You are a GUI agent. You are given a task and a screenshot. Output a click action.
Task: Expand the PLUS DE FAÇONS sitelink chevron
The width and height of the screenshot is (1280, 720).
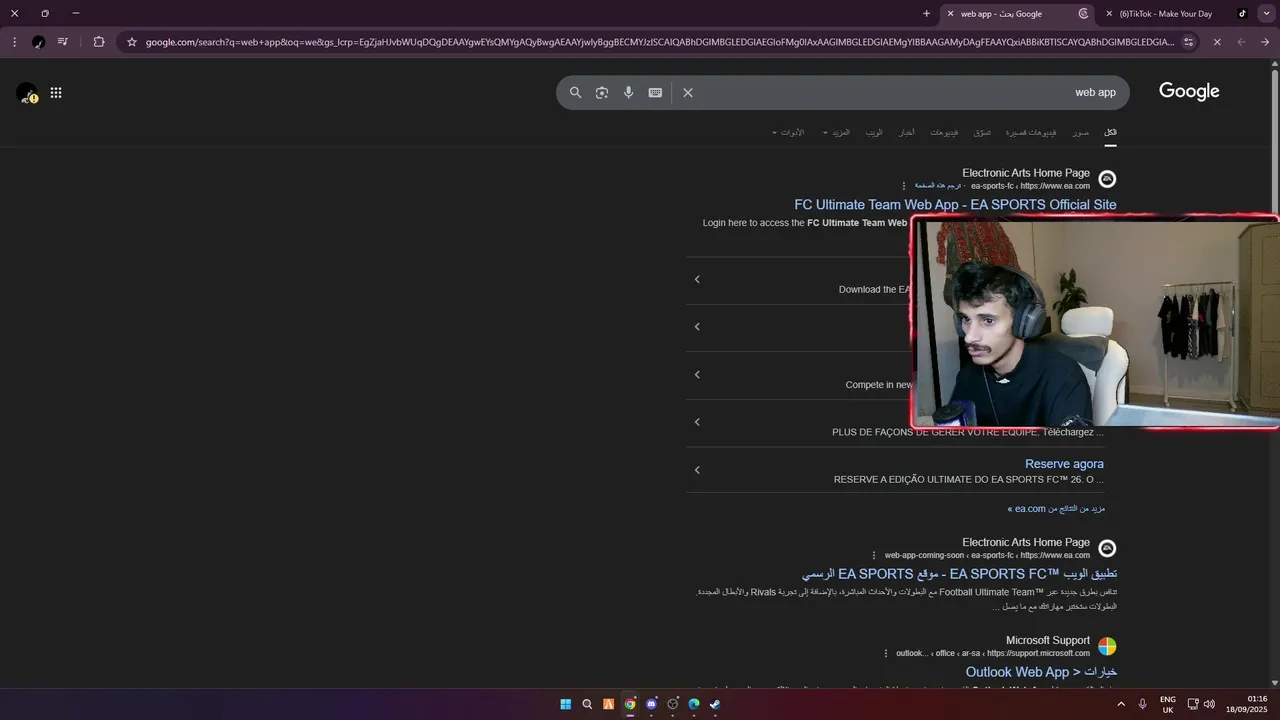(697, 422)
